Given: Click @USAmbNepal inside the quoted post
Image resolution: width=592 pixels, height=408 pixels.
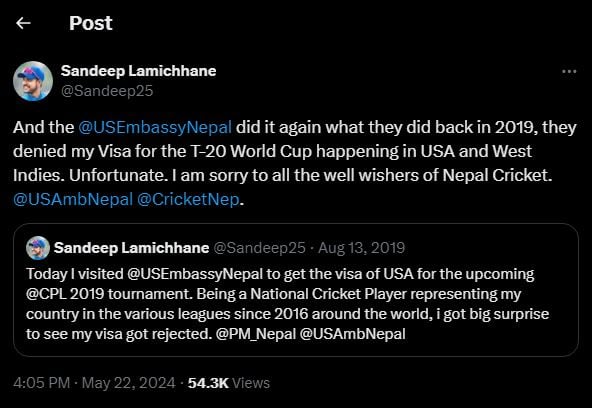Looking at the screenshot, I should pos(353,334).
